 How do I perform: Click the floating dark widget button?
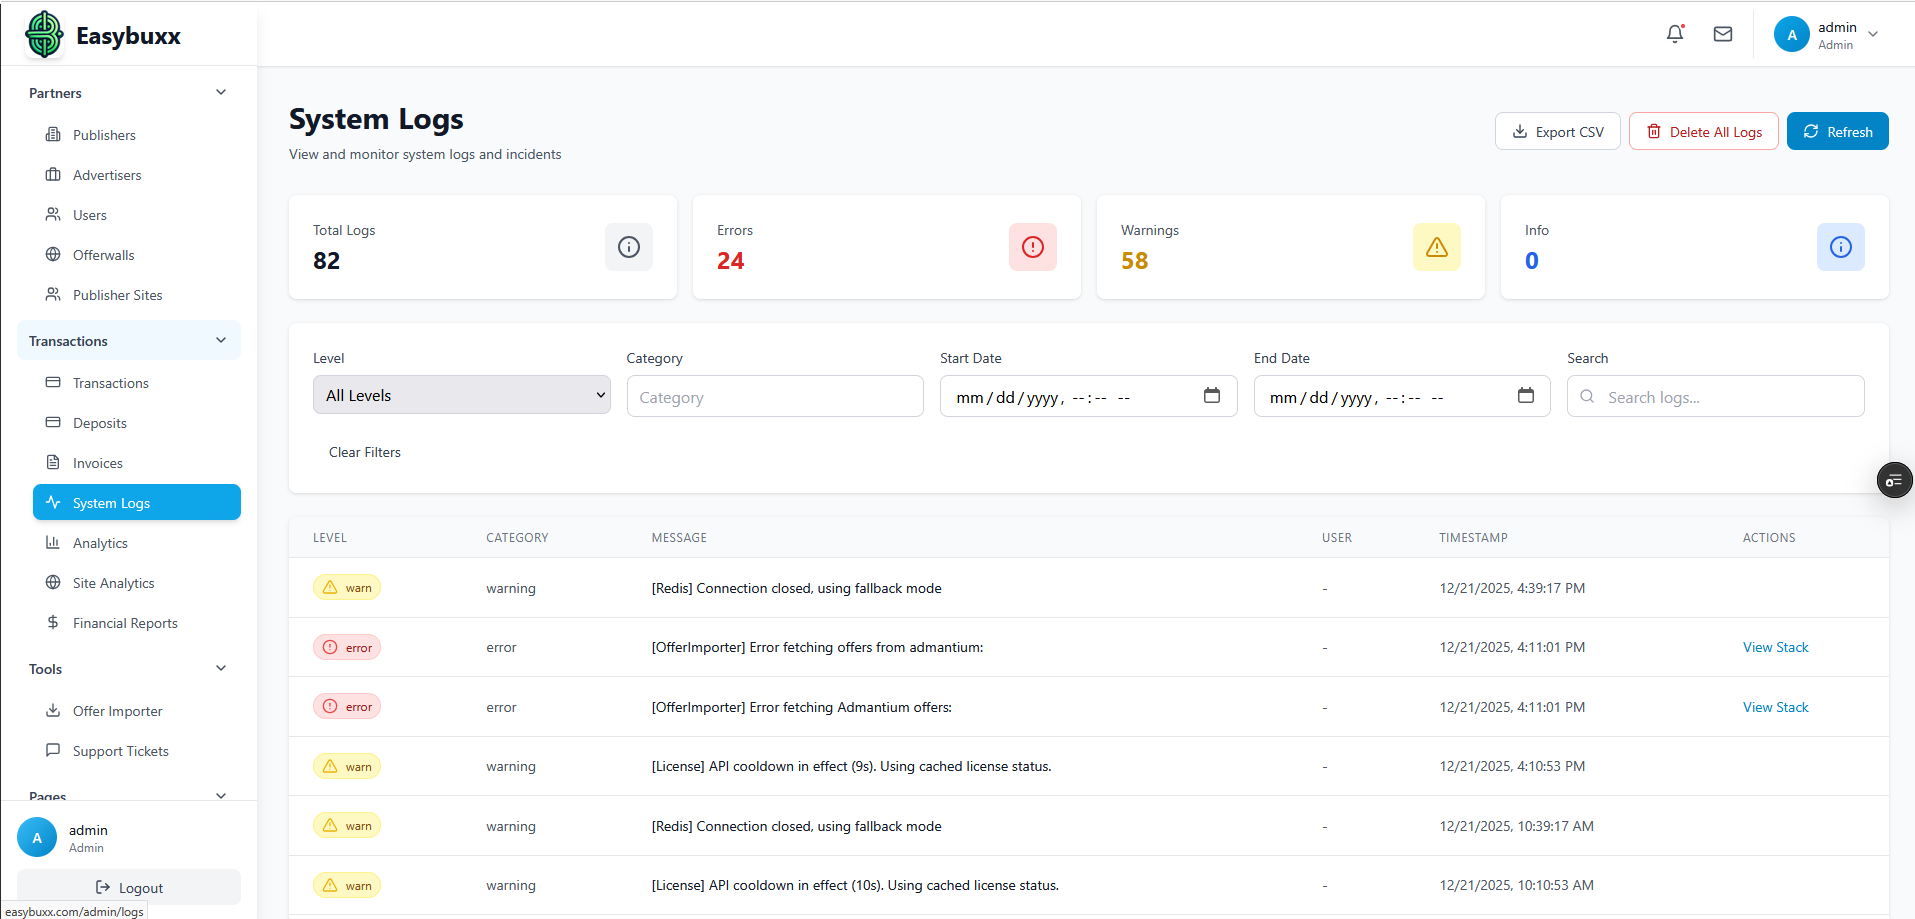click(x=1894, y=481)
